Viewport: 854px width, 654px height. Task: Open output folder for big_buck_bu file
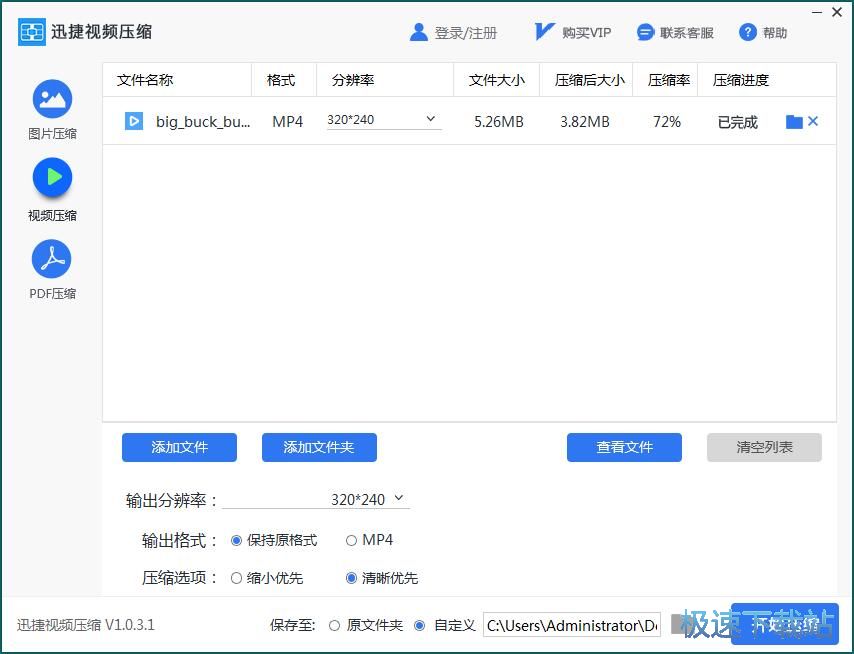(x=794, y=121)
